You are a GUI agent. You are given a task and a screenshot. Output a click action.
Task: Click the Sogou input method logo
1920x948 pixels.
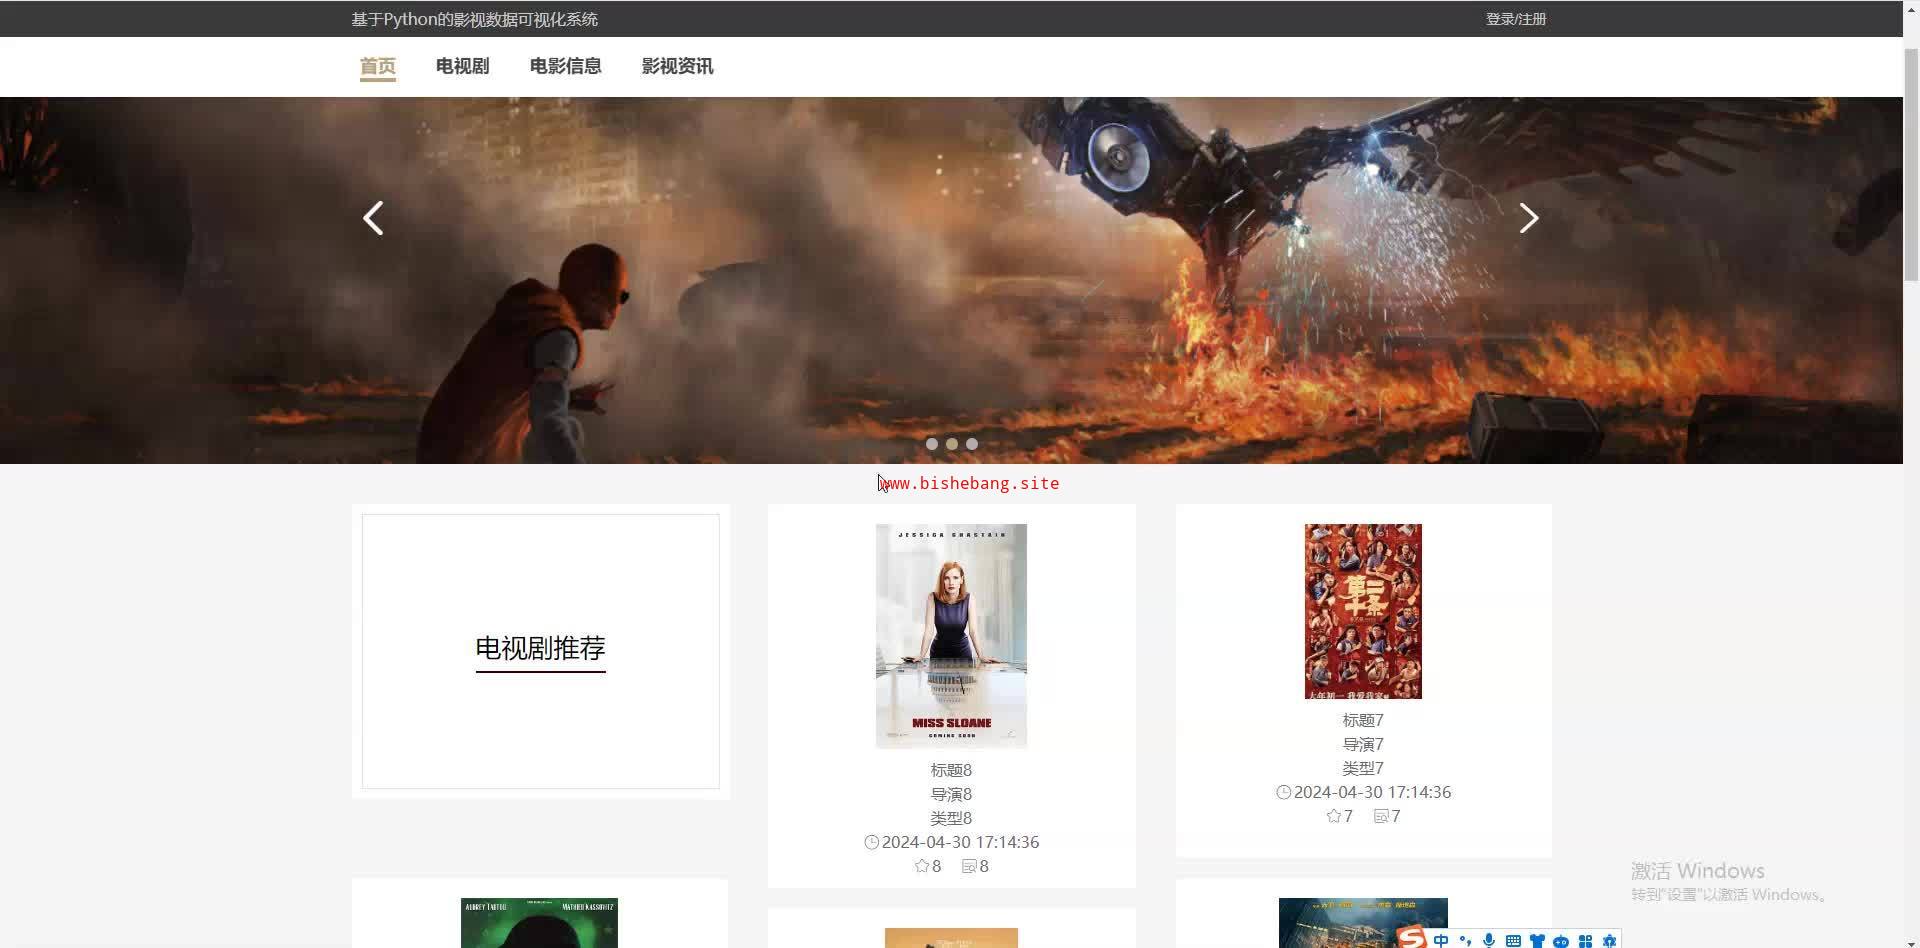point(1411,938)
